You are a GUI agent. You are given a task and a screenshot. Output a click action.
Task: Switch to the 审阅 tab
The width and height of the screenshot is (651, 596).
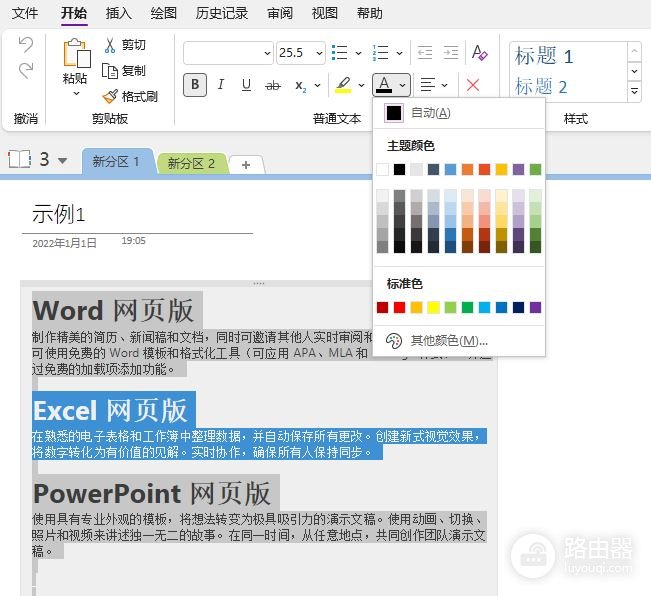tap(280, 13)
